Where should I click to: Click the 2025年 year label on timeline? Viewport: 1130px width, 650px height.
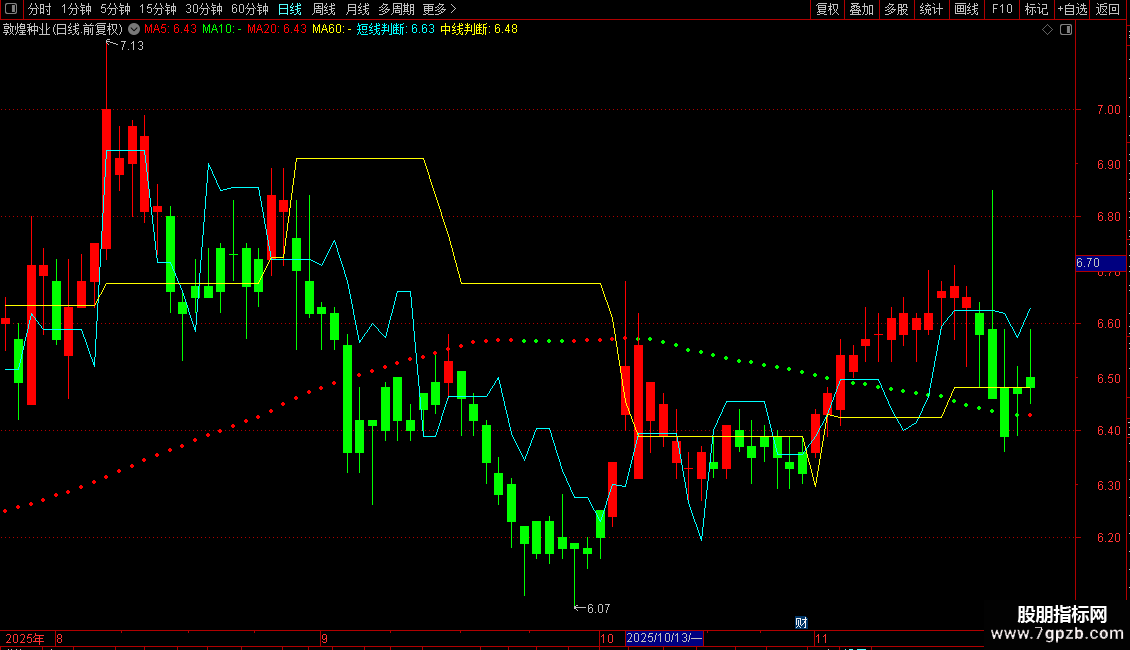point(25,638)
